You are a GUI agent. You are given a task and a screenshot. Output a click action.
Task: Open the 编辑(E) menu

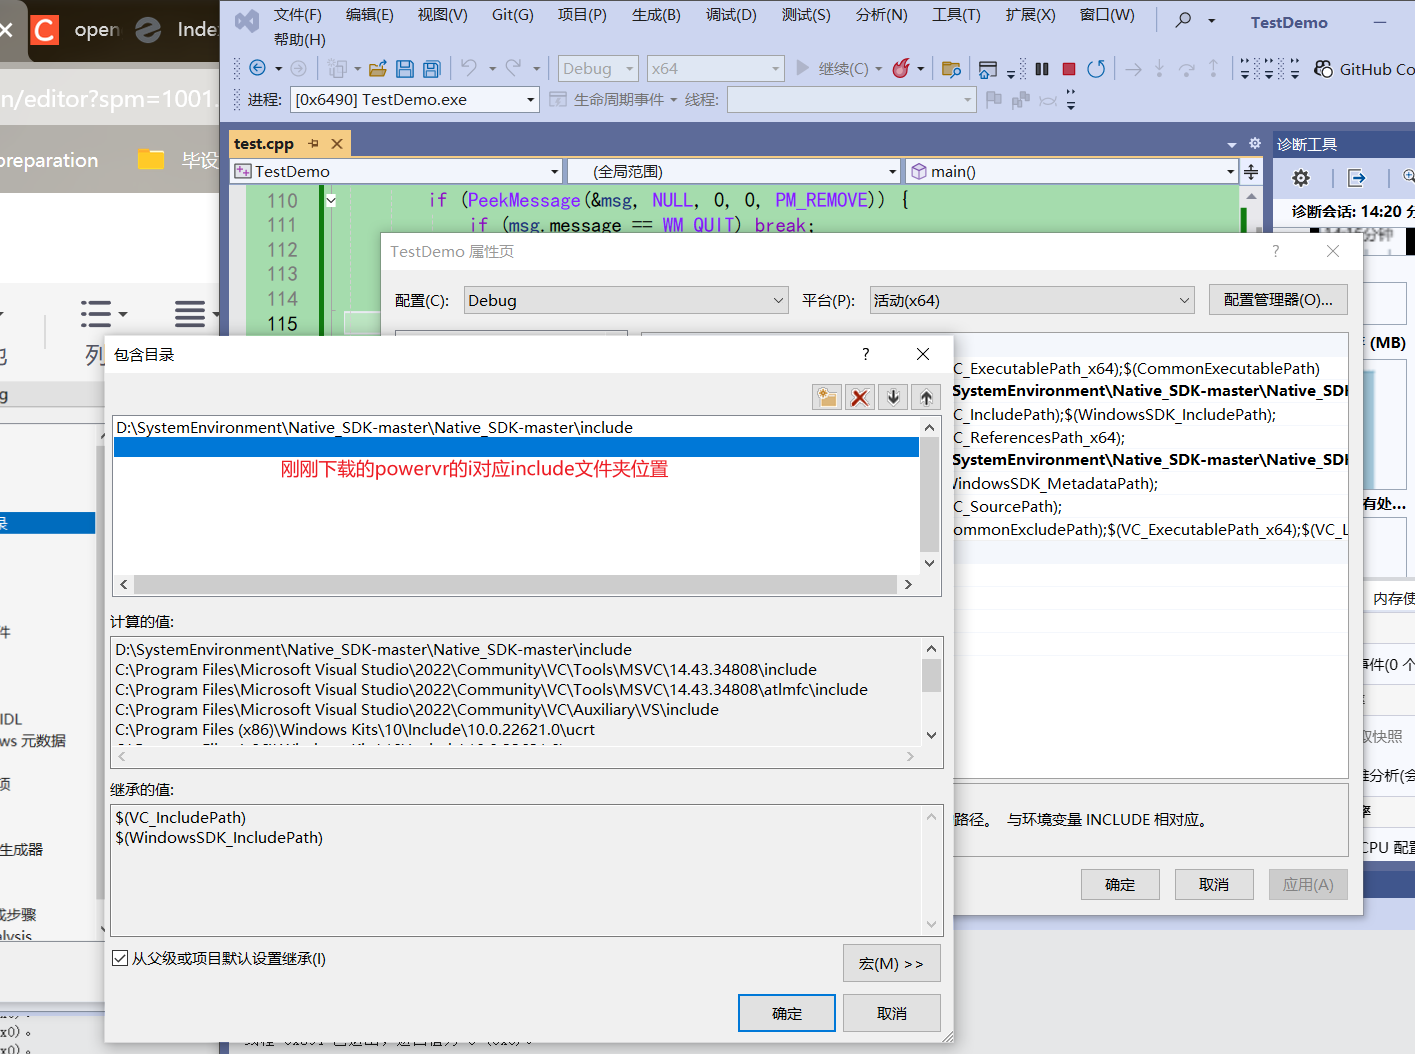click(x=370, y=15)
